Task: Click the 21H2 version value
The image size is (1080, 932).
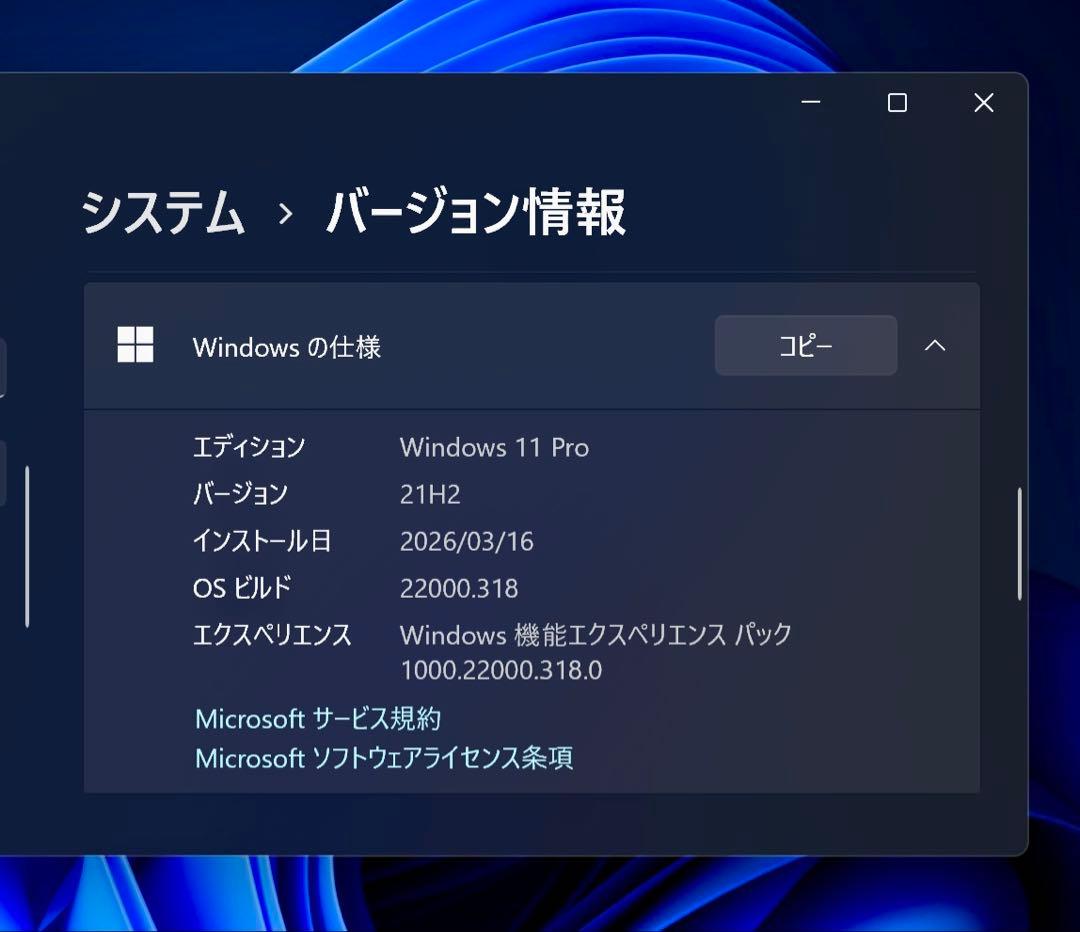Action: [x=430, y=494]
